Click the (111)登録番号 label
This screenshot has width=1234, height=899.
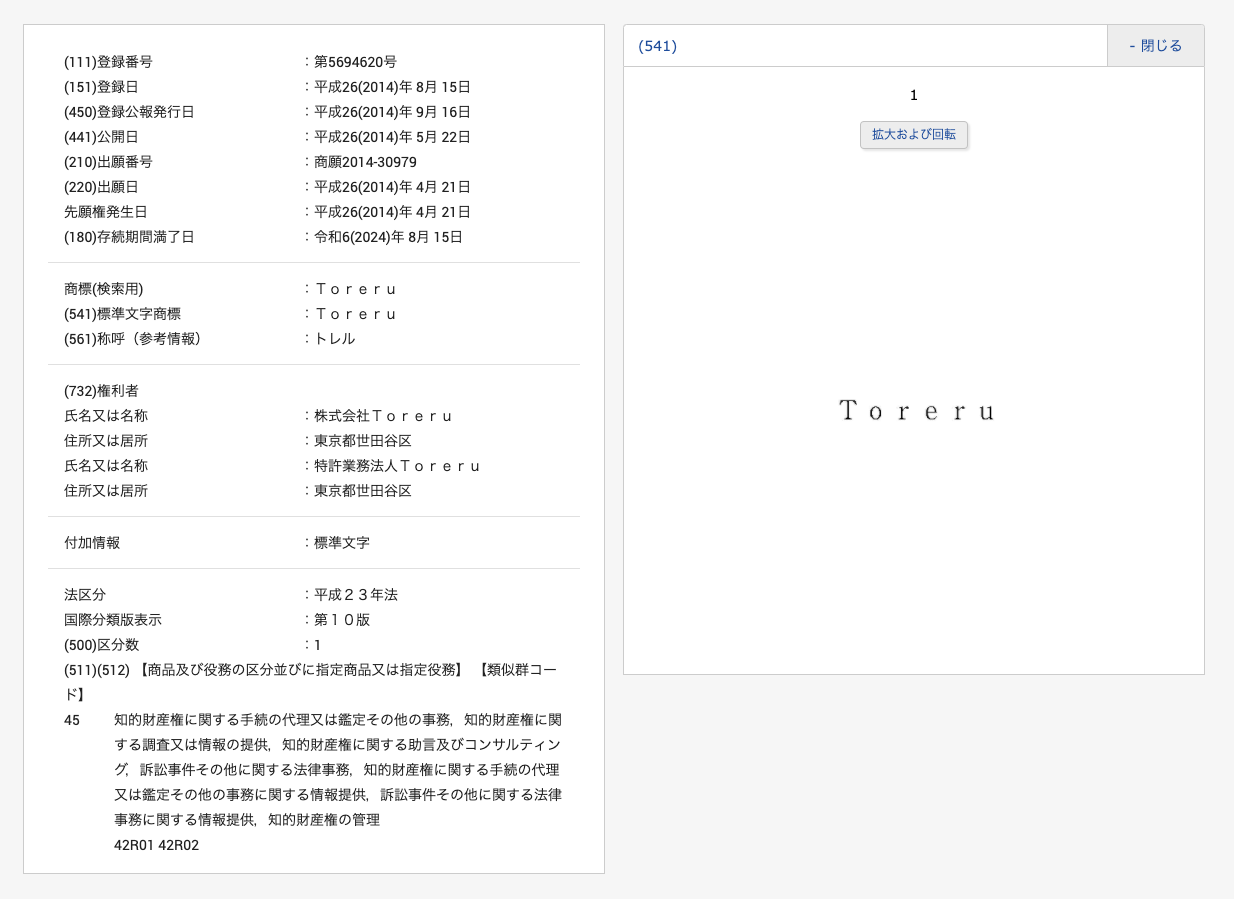tap(108, 62)
